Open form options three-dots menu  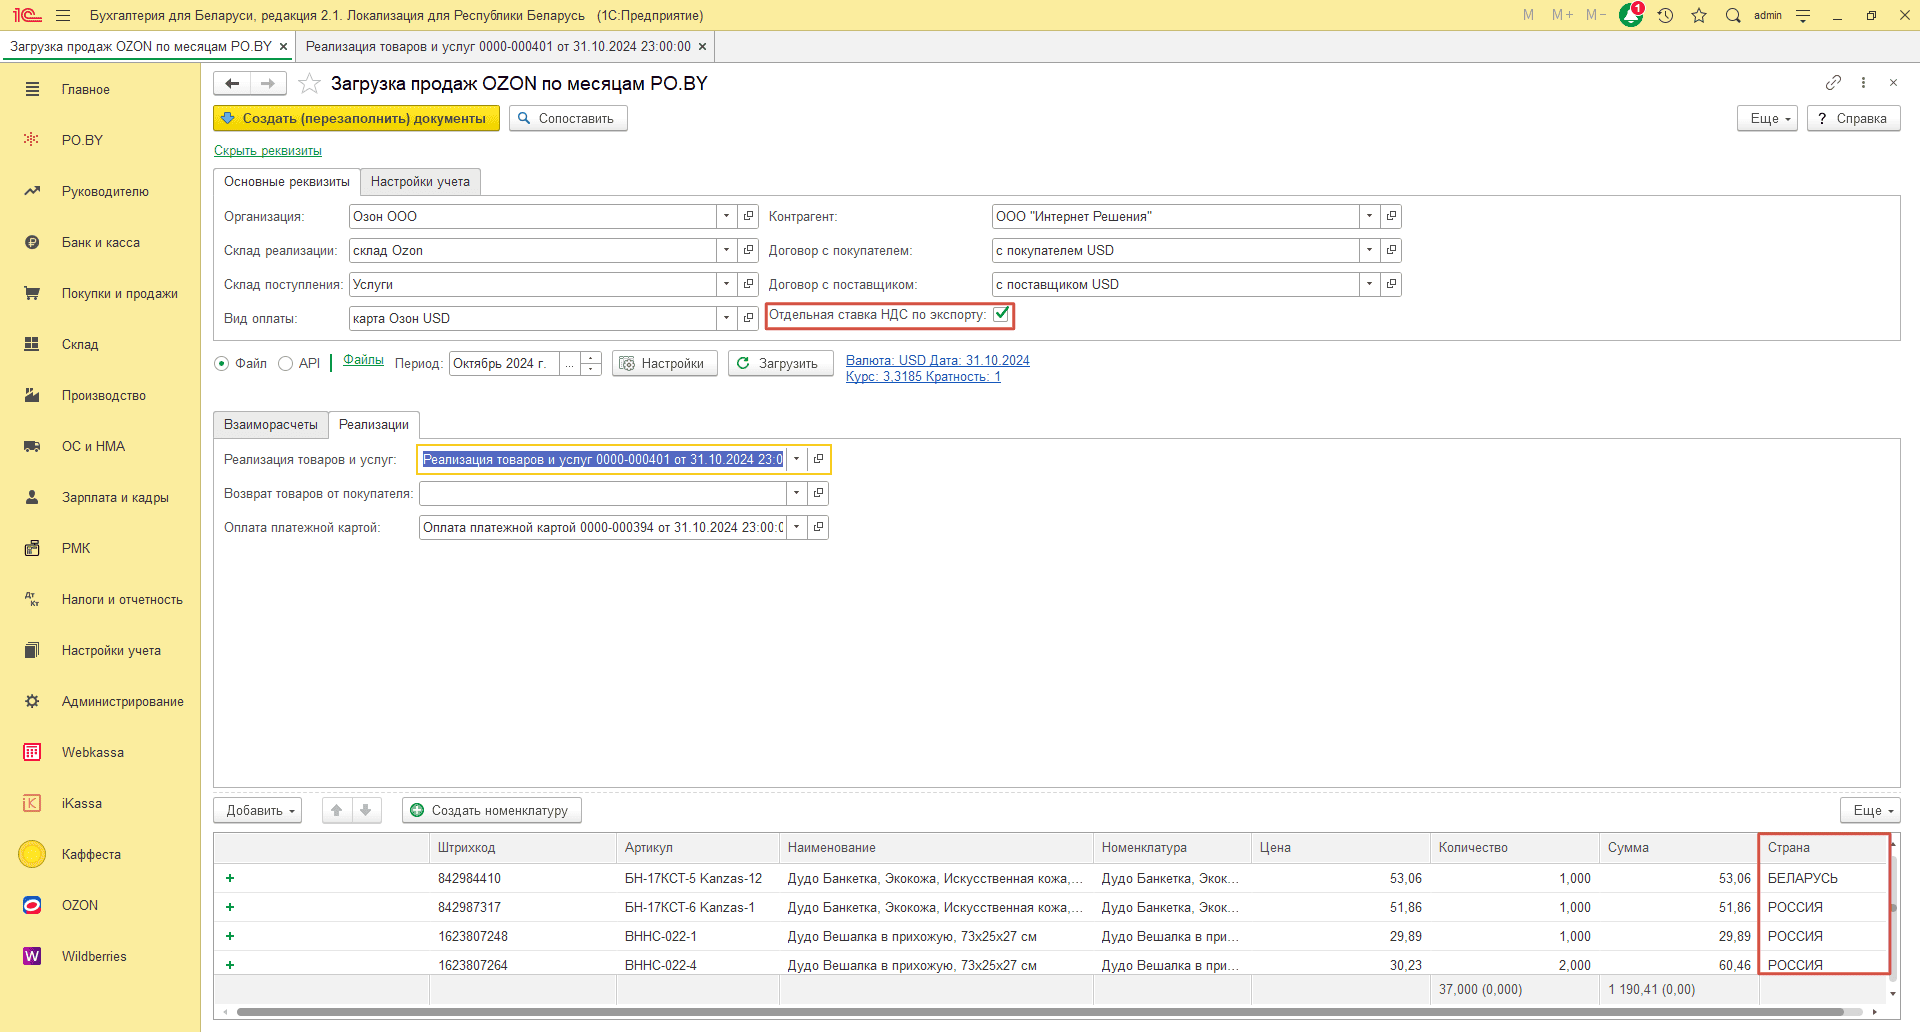pos(1863,83)
